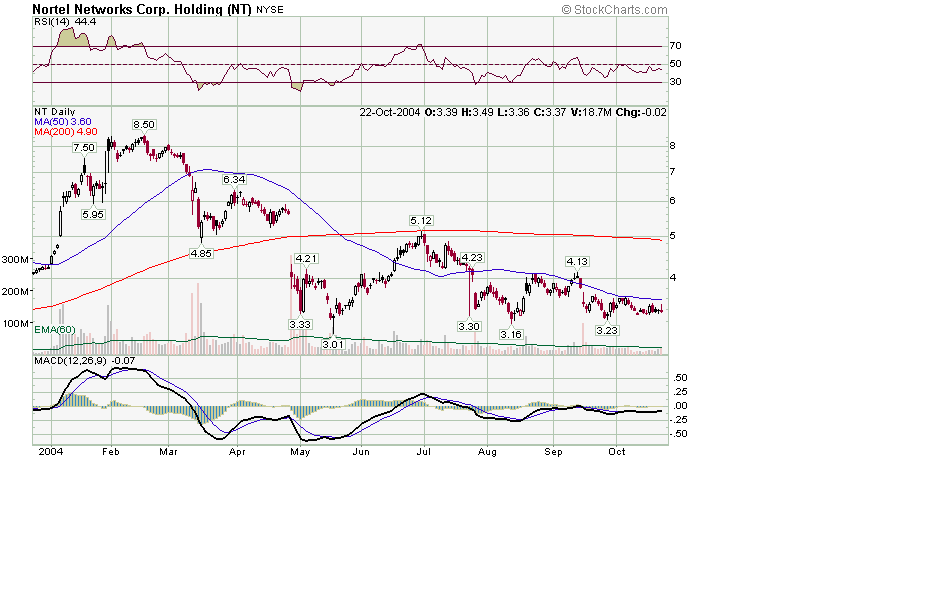Click the '7.50' price annotation

(x=84, y=148)
